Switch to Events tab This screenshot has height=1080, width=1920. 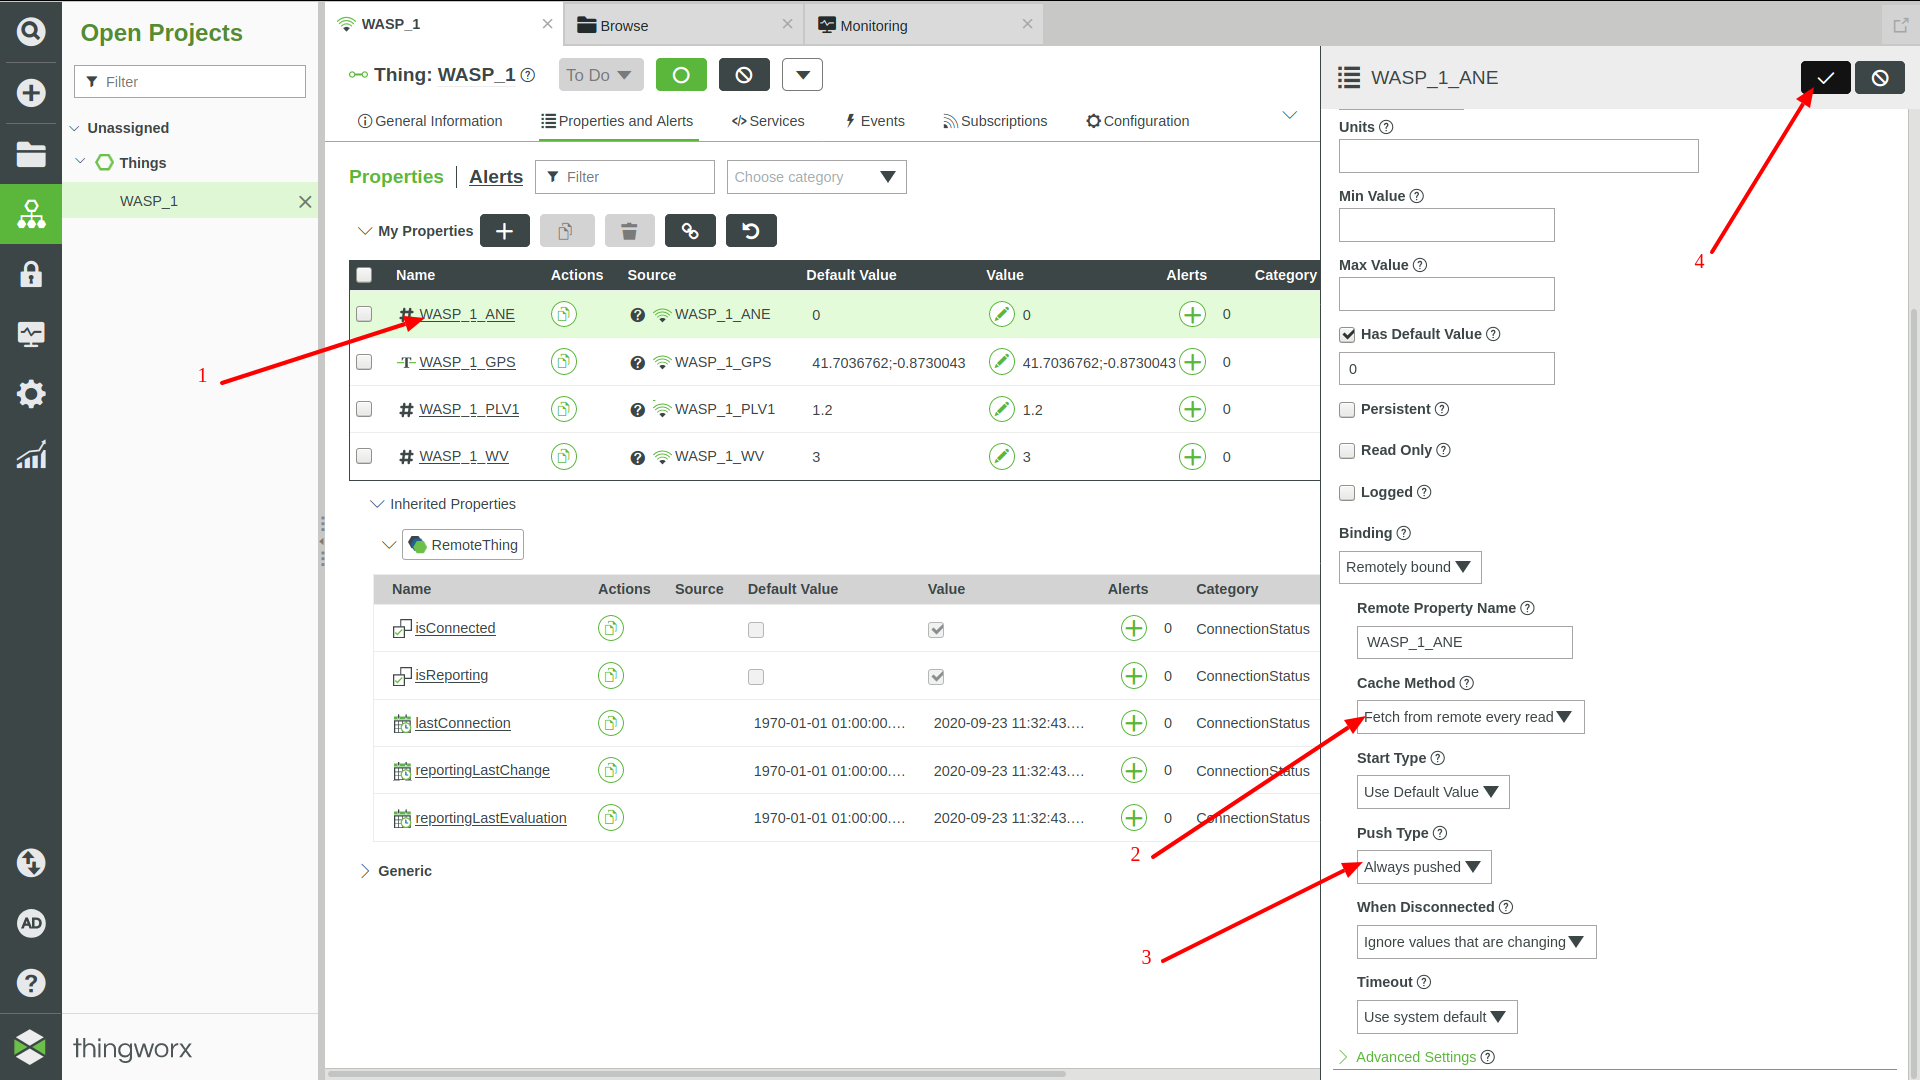pos(875,121)
